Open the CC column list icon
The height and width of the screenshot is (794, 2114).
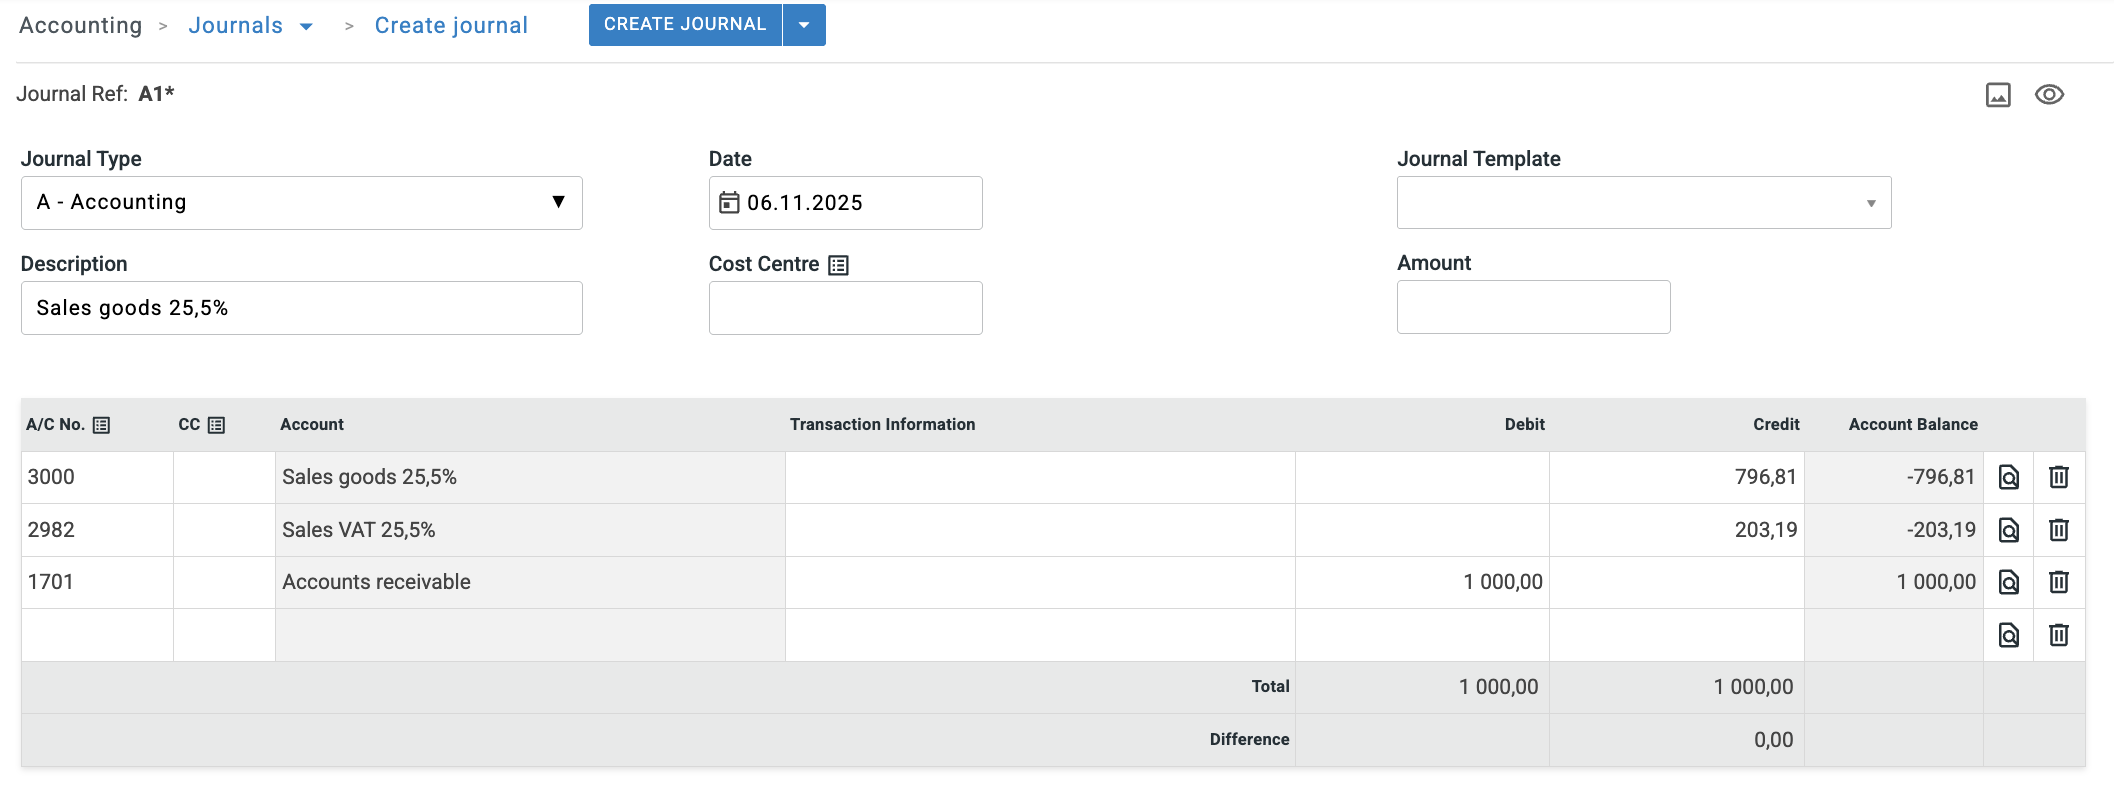216,425
